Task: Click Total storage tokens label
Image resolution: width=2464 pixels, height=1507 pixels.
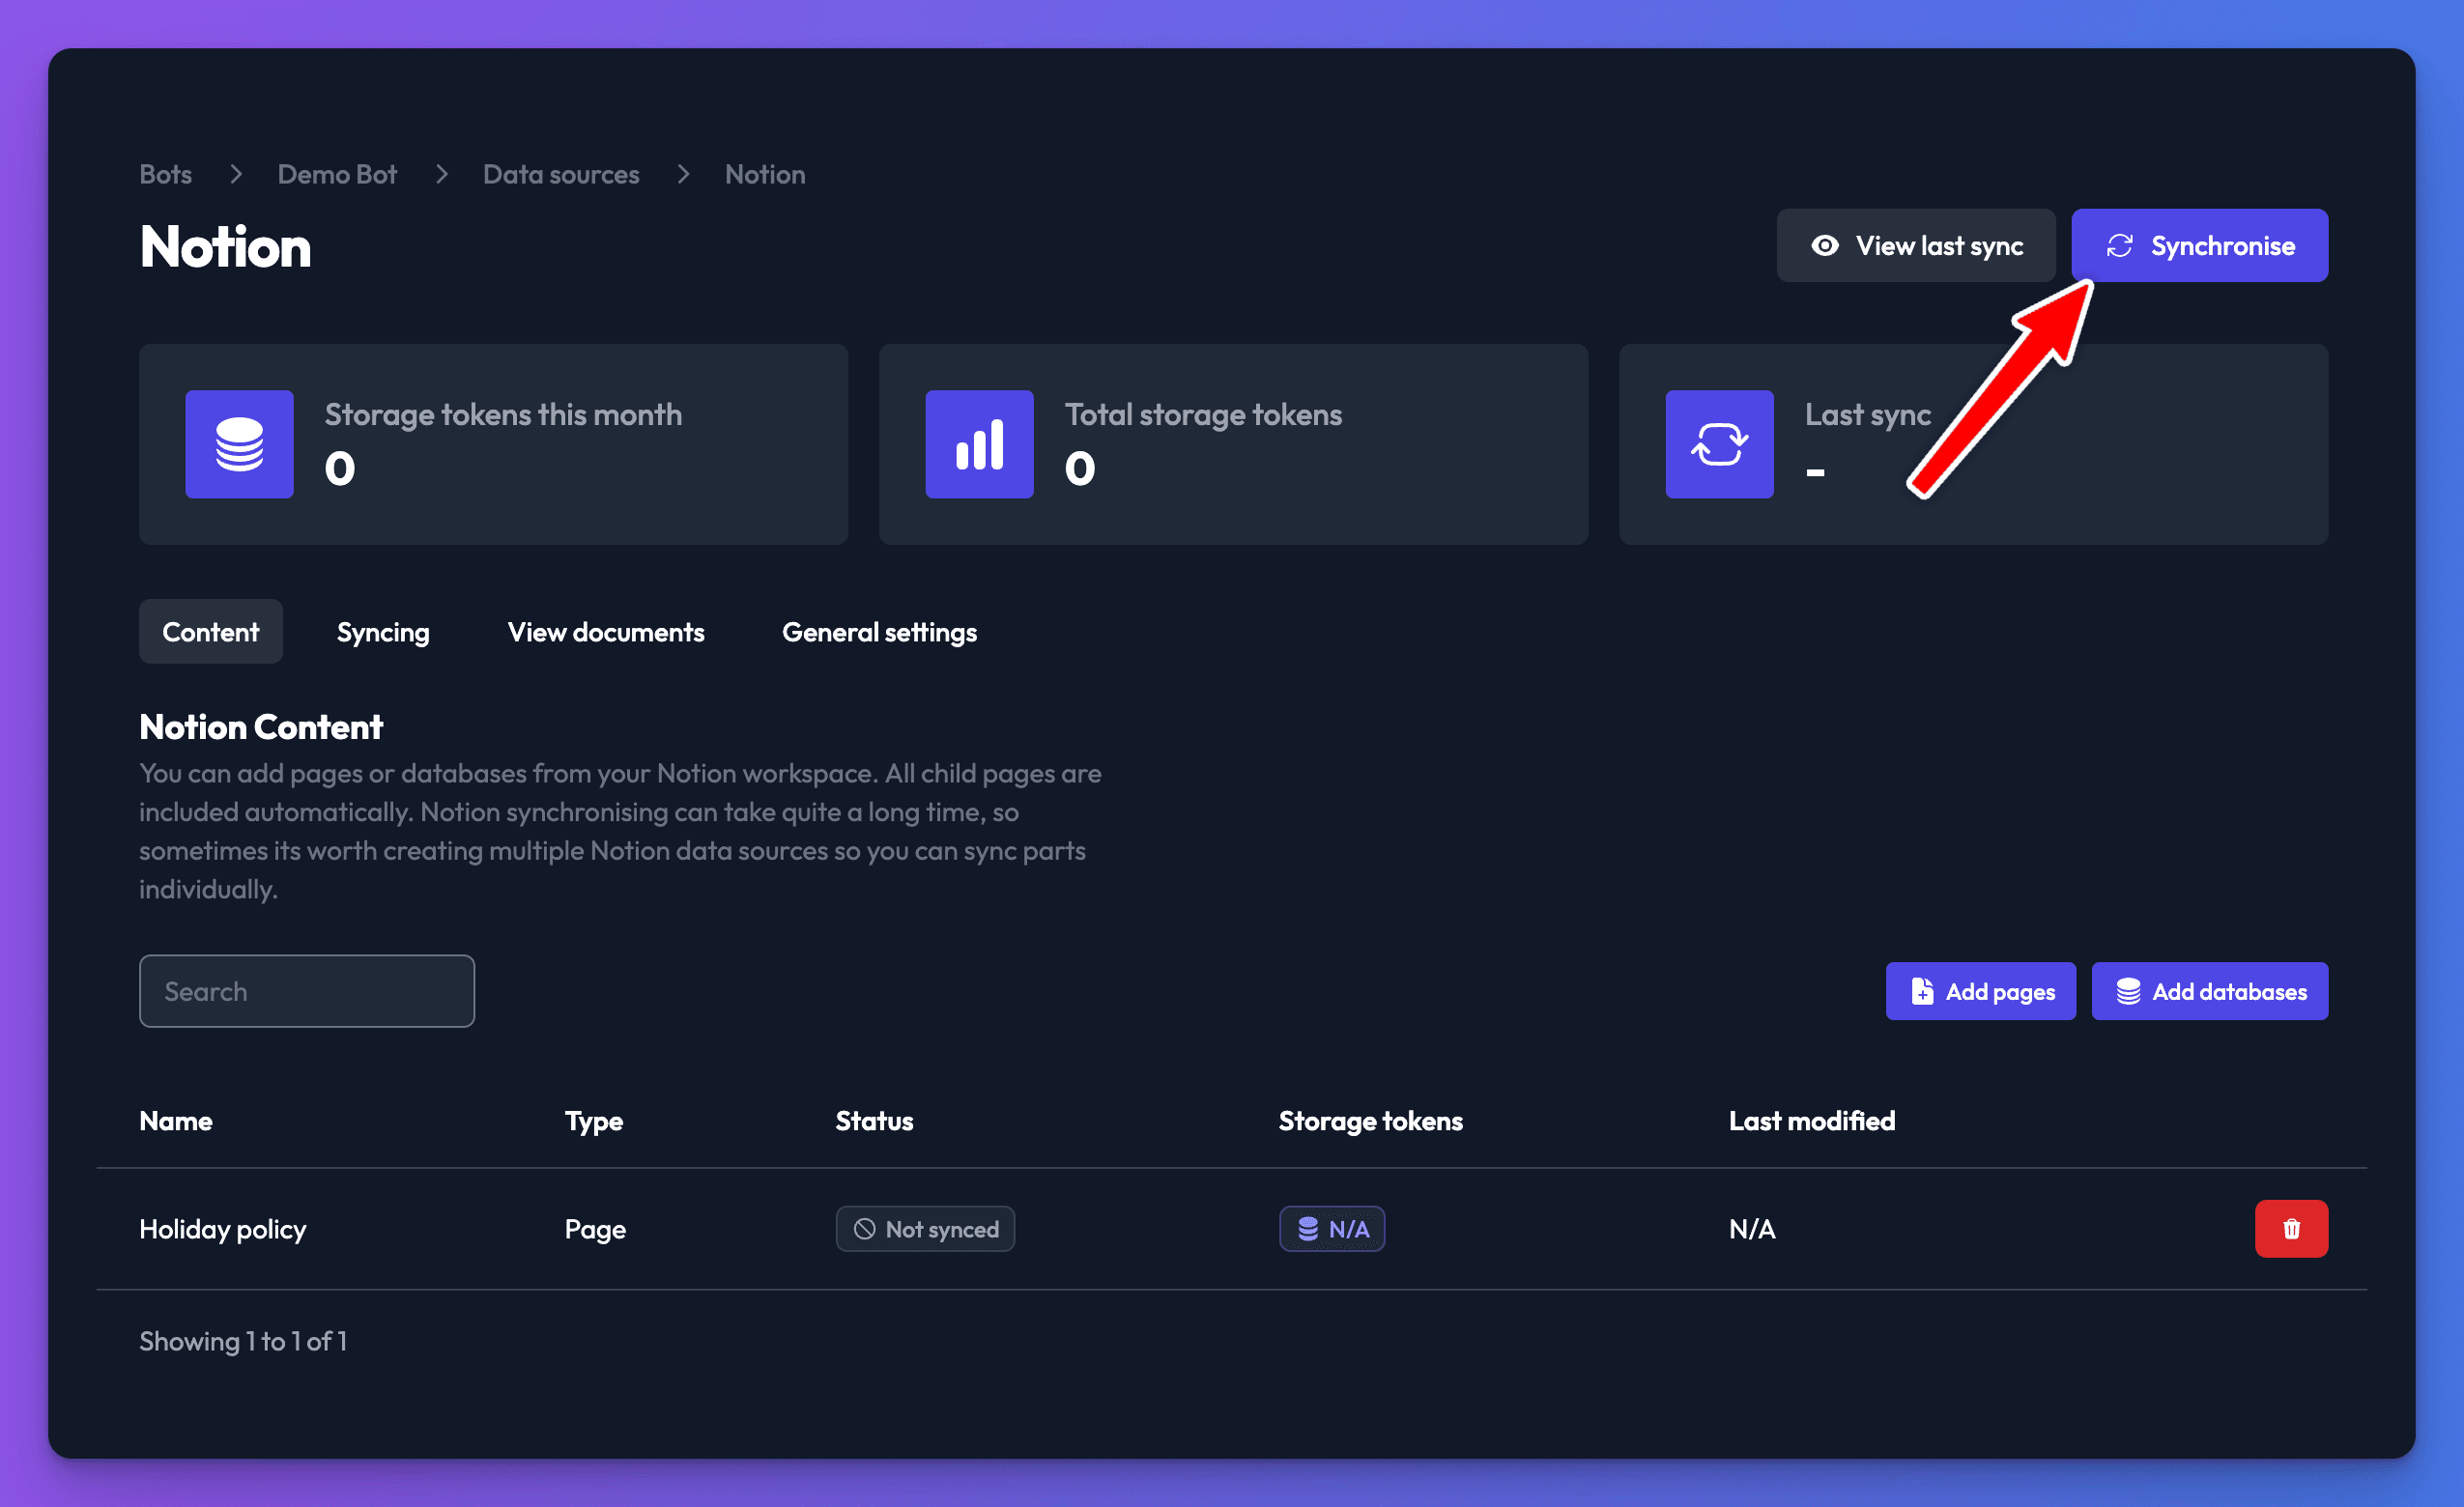Action: tap(1203, 414)
